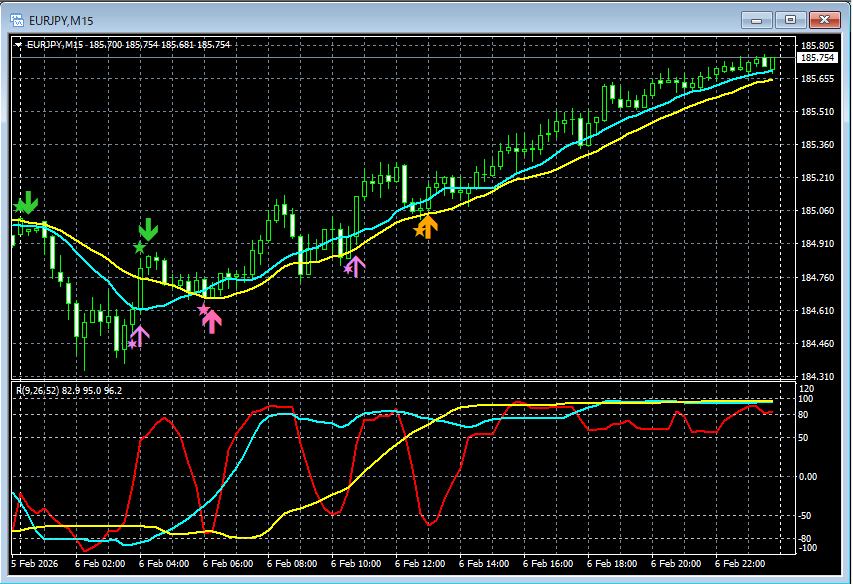Click the 184.610 price scale label
This screenshot has width=853, height=584.
817,310
